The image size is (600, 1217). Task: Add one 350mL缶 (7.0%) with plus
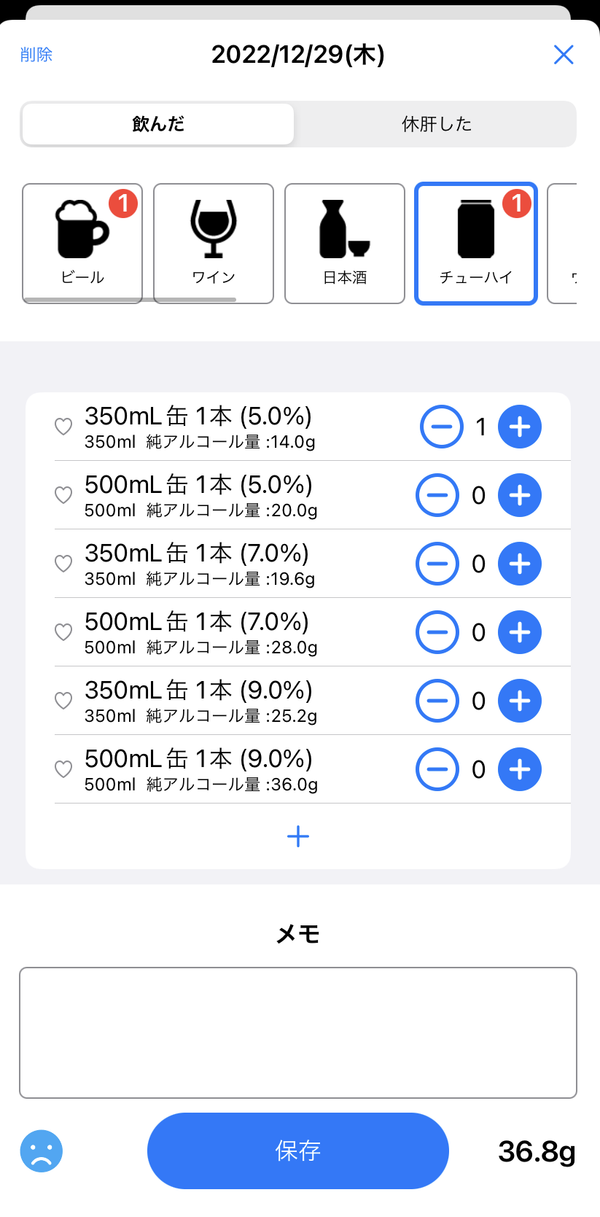519,564
